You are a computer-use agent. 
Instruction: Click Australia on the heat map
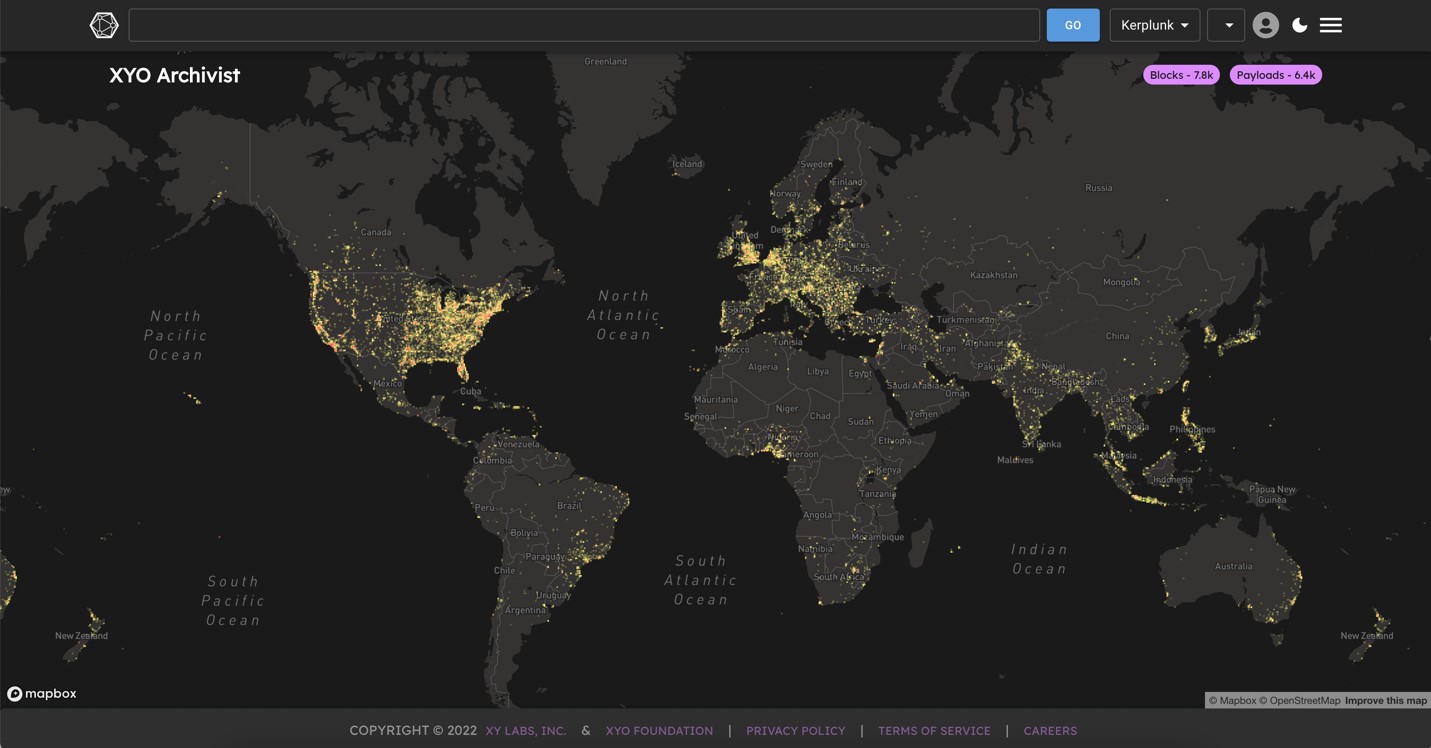click(1232, 566)
